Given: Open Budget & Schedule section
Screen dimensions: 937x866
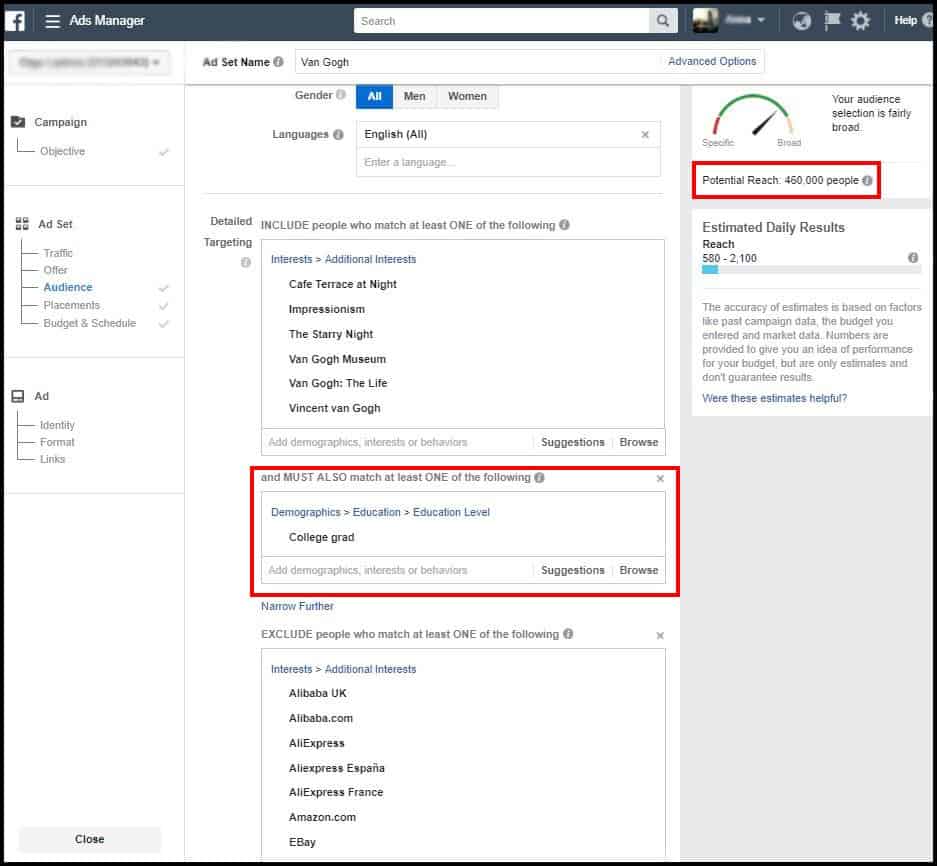Looking at the screenshot, I should (89, 323).
